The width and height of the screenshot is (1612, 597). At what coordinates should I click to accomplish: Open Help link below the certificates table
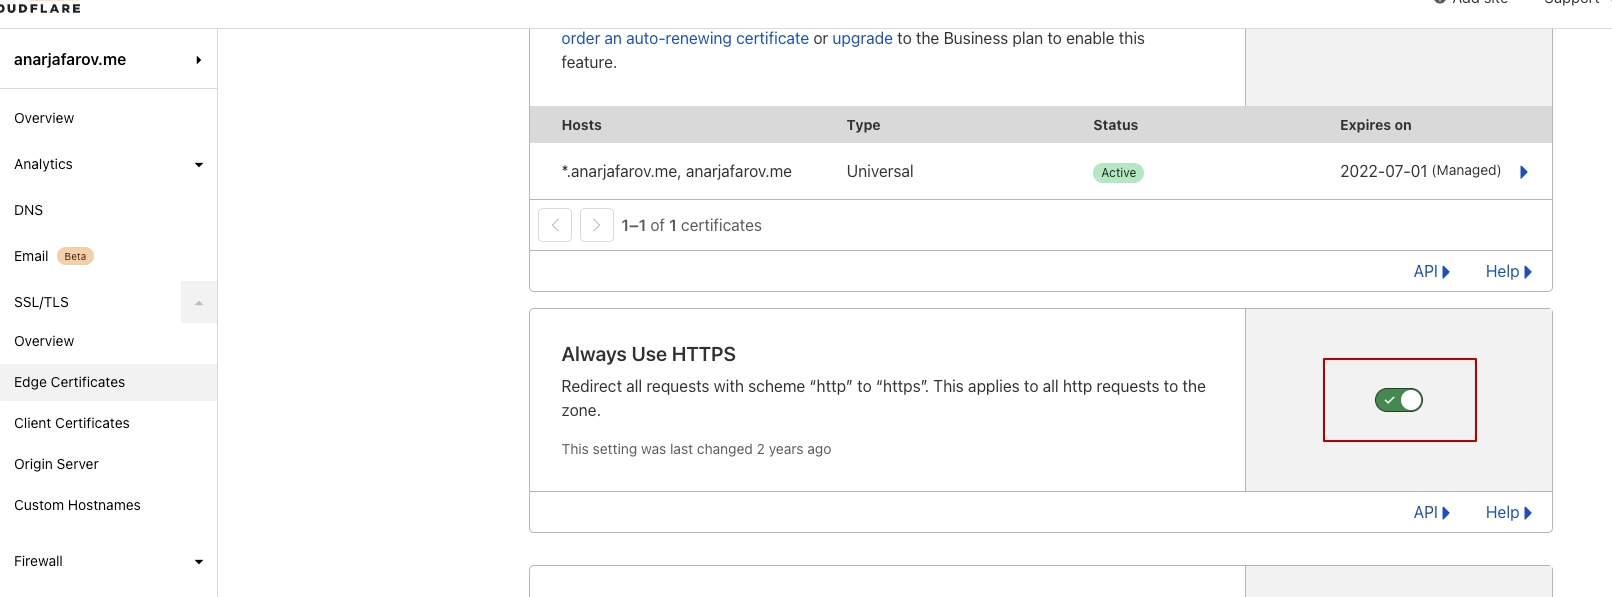(1509, 271)
